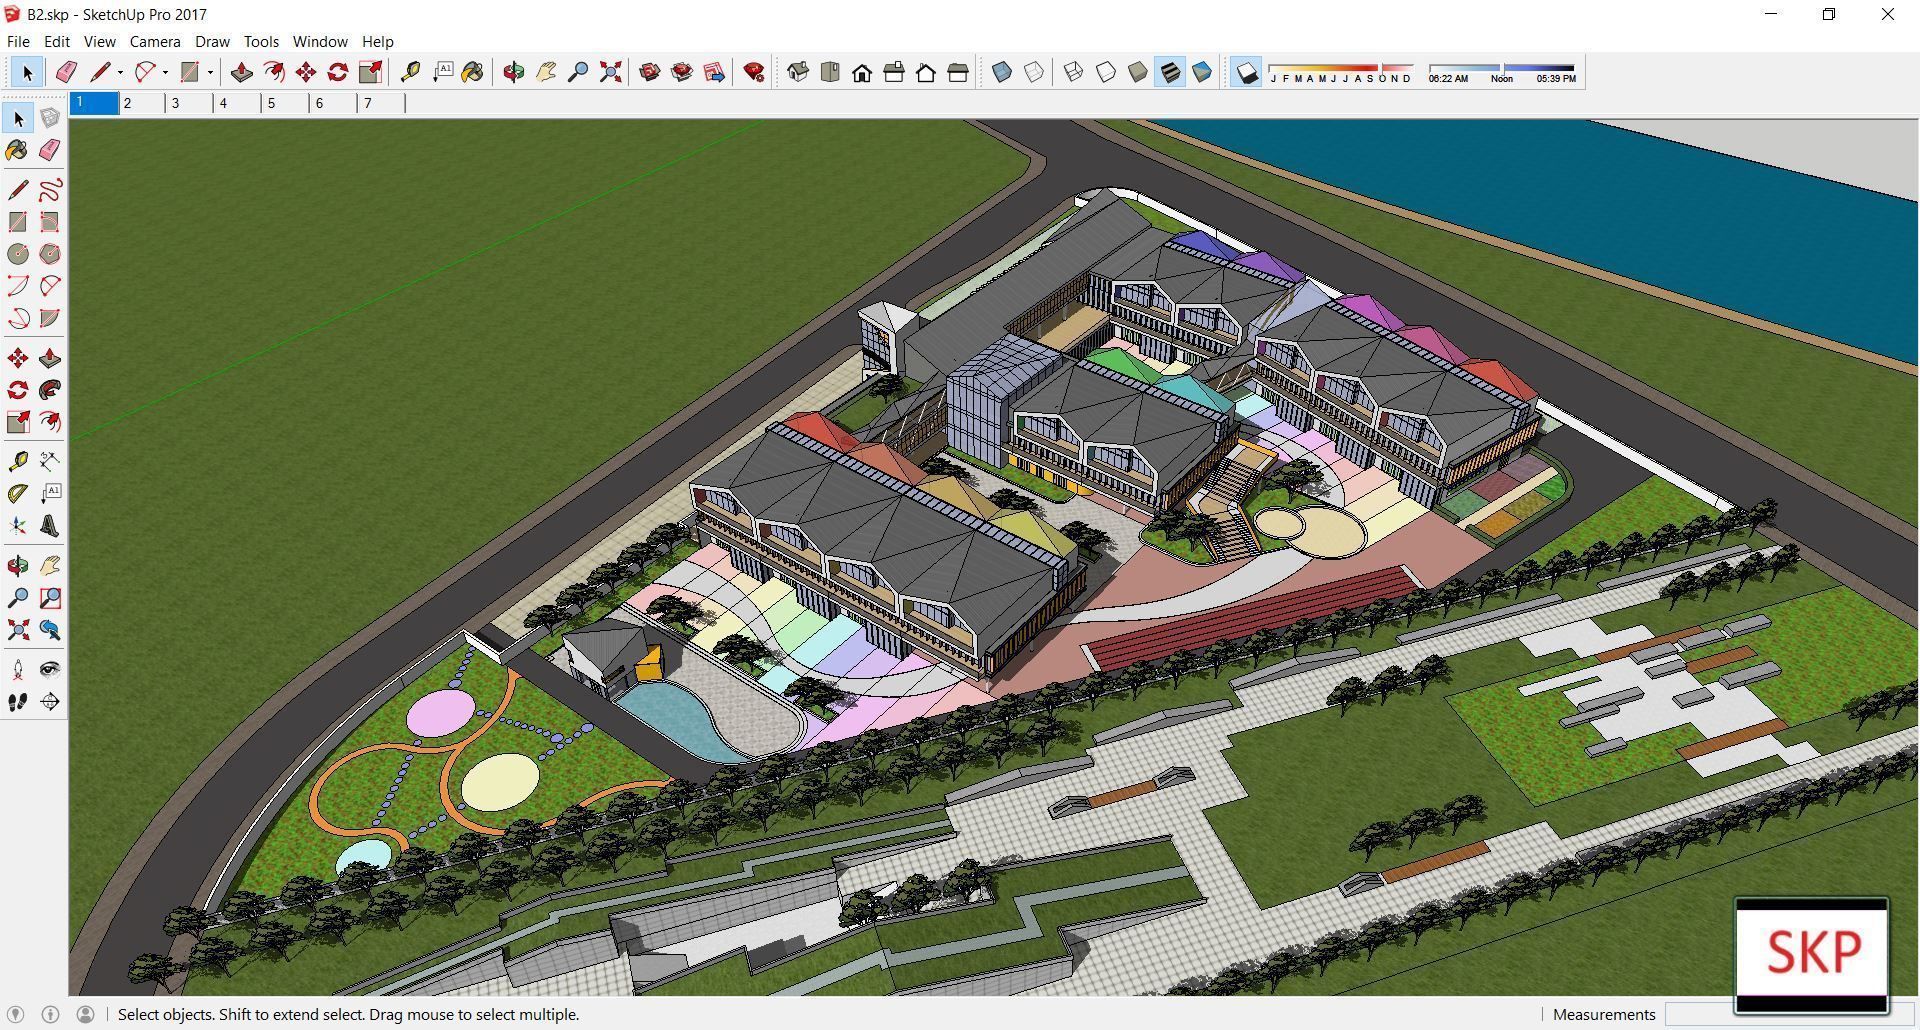Open the File menu

point(18,41)
